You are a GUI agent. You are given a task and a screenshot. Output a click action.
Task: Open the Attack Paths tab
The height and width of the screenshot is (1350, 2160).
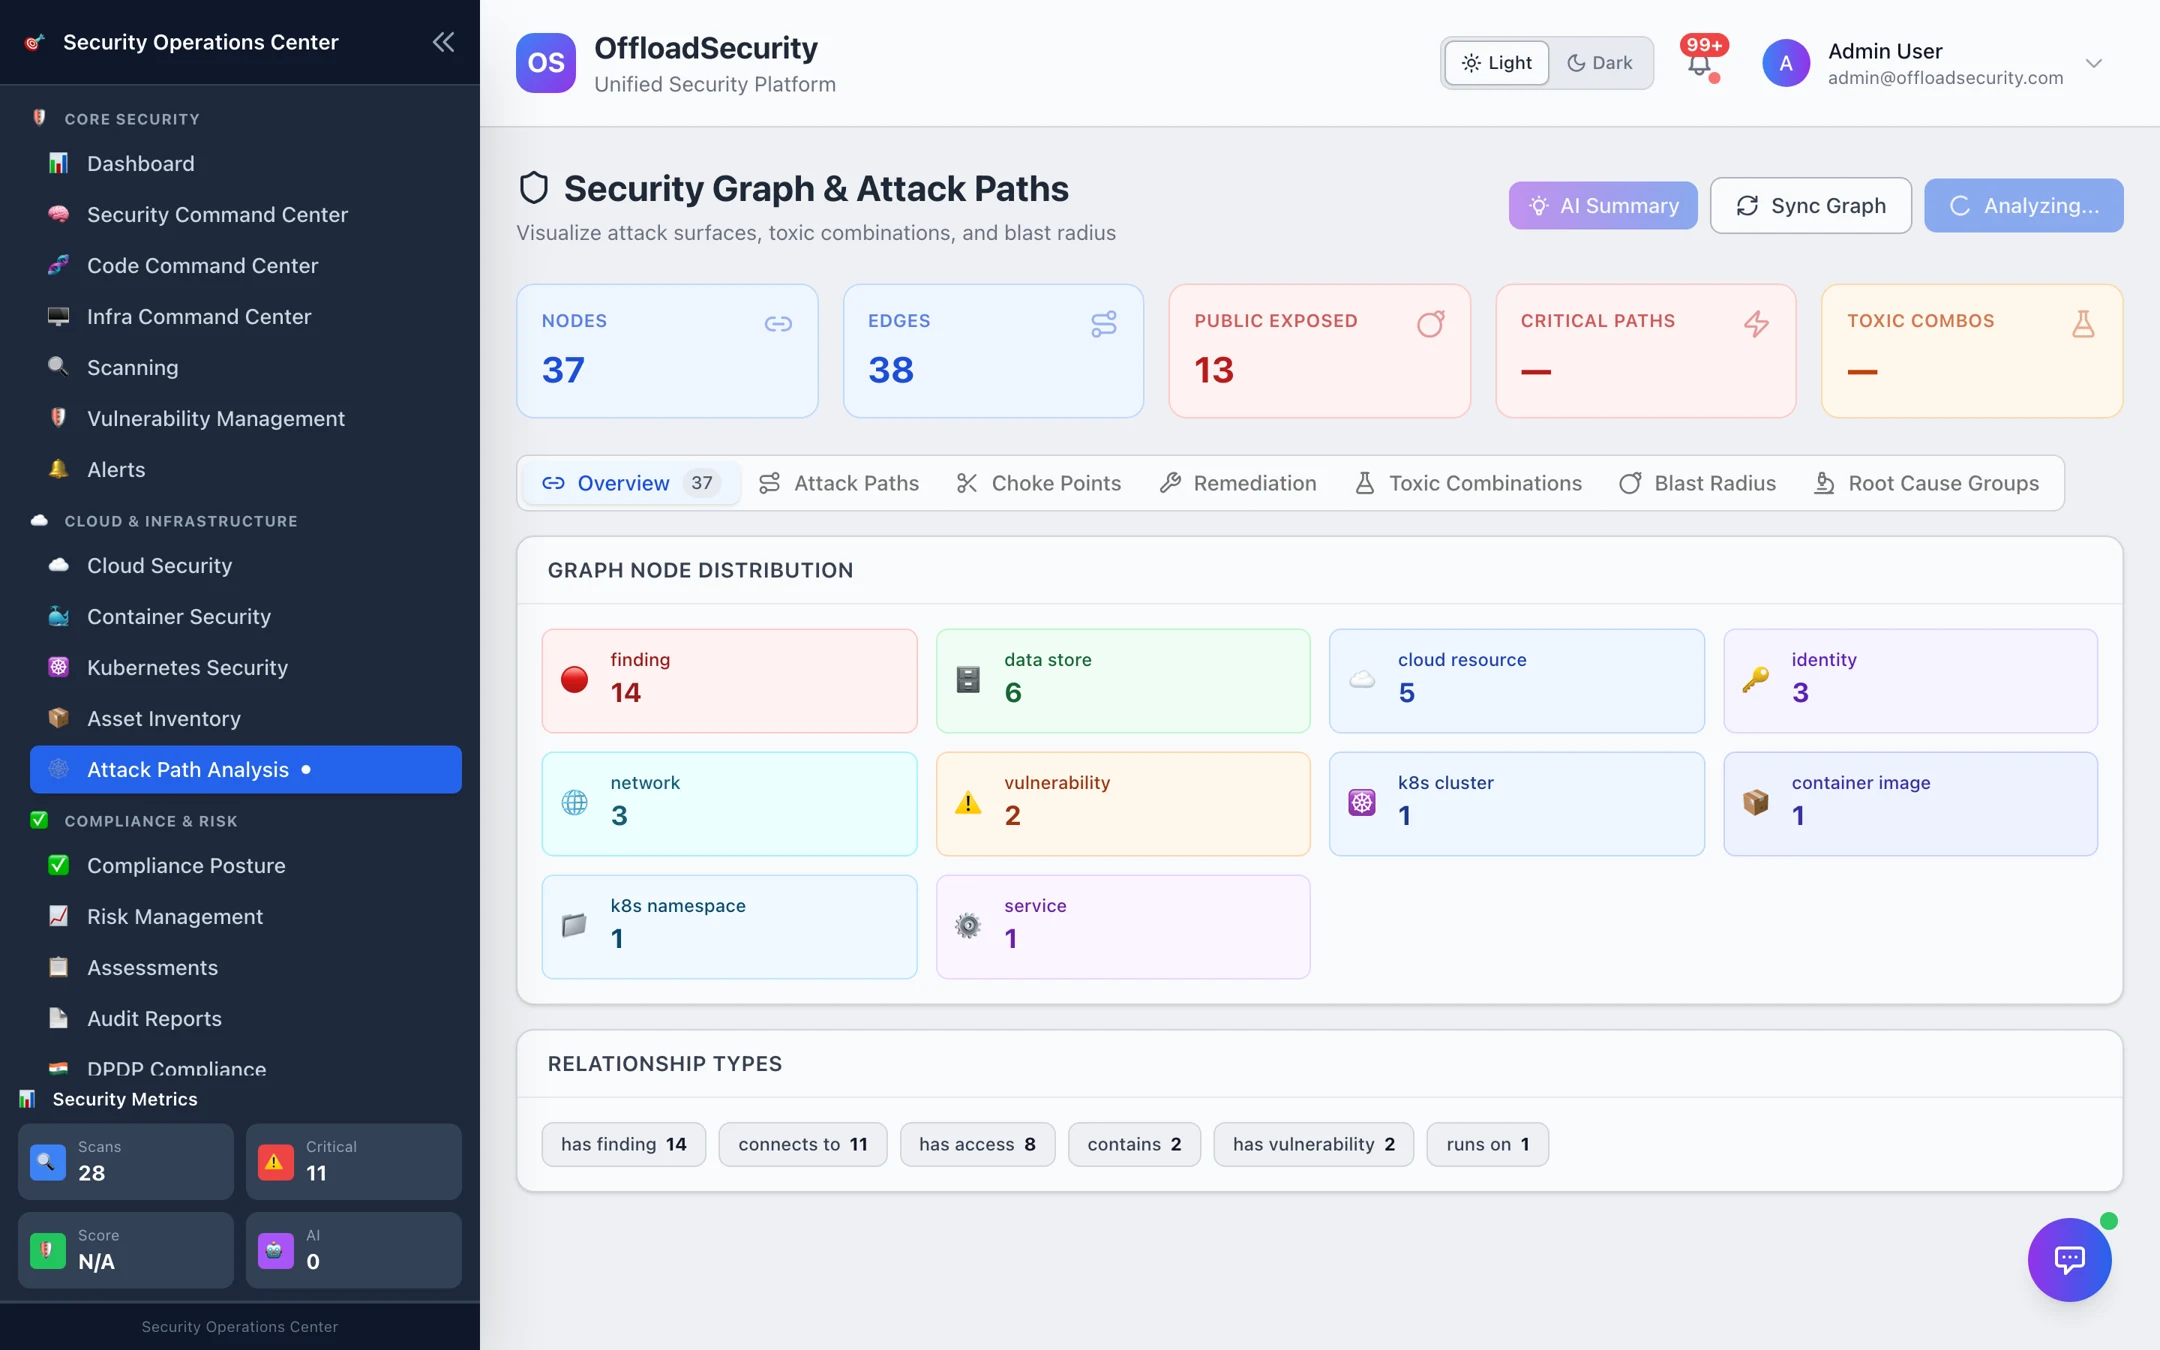point(839,483)
